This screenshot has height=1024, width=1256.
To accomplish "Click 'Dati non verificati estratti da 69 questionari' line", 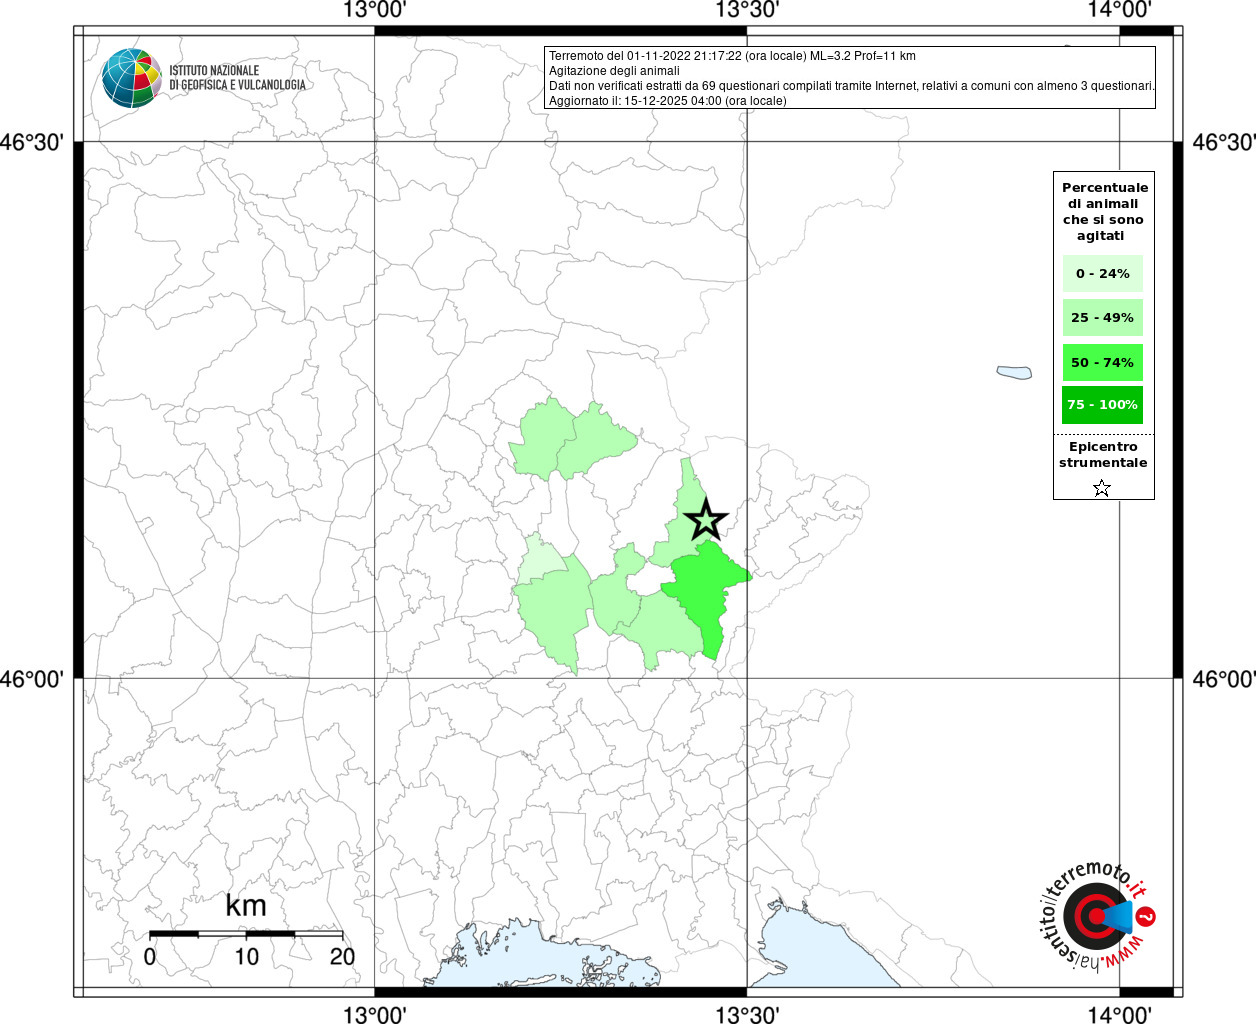I will click(851, 86).
